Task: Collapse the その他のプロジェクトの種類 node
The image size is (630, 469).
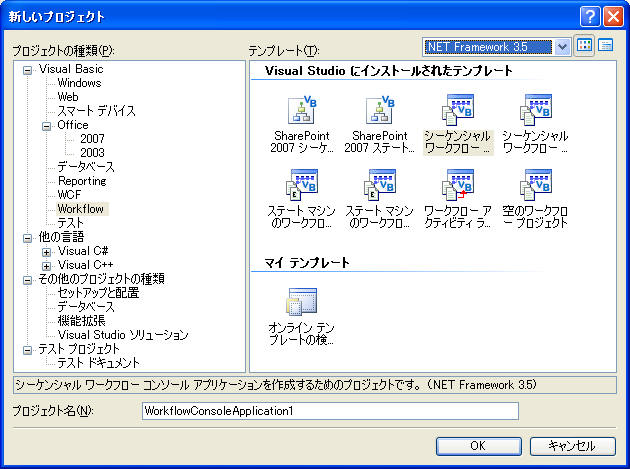Action: [27, 281]
